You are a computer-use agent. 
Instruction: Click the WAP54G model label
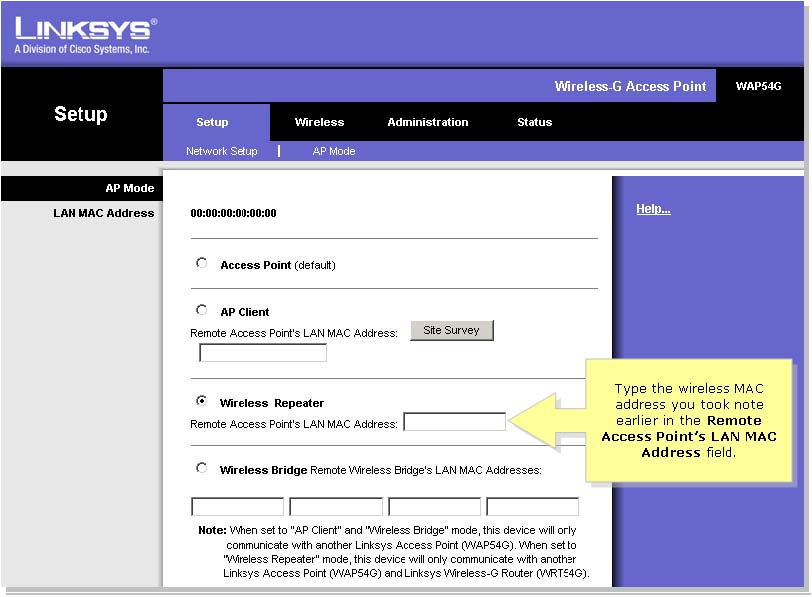coord(760,86)
